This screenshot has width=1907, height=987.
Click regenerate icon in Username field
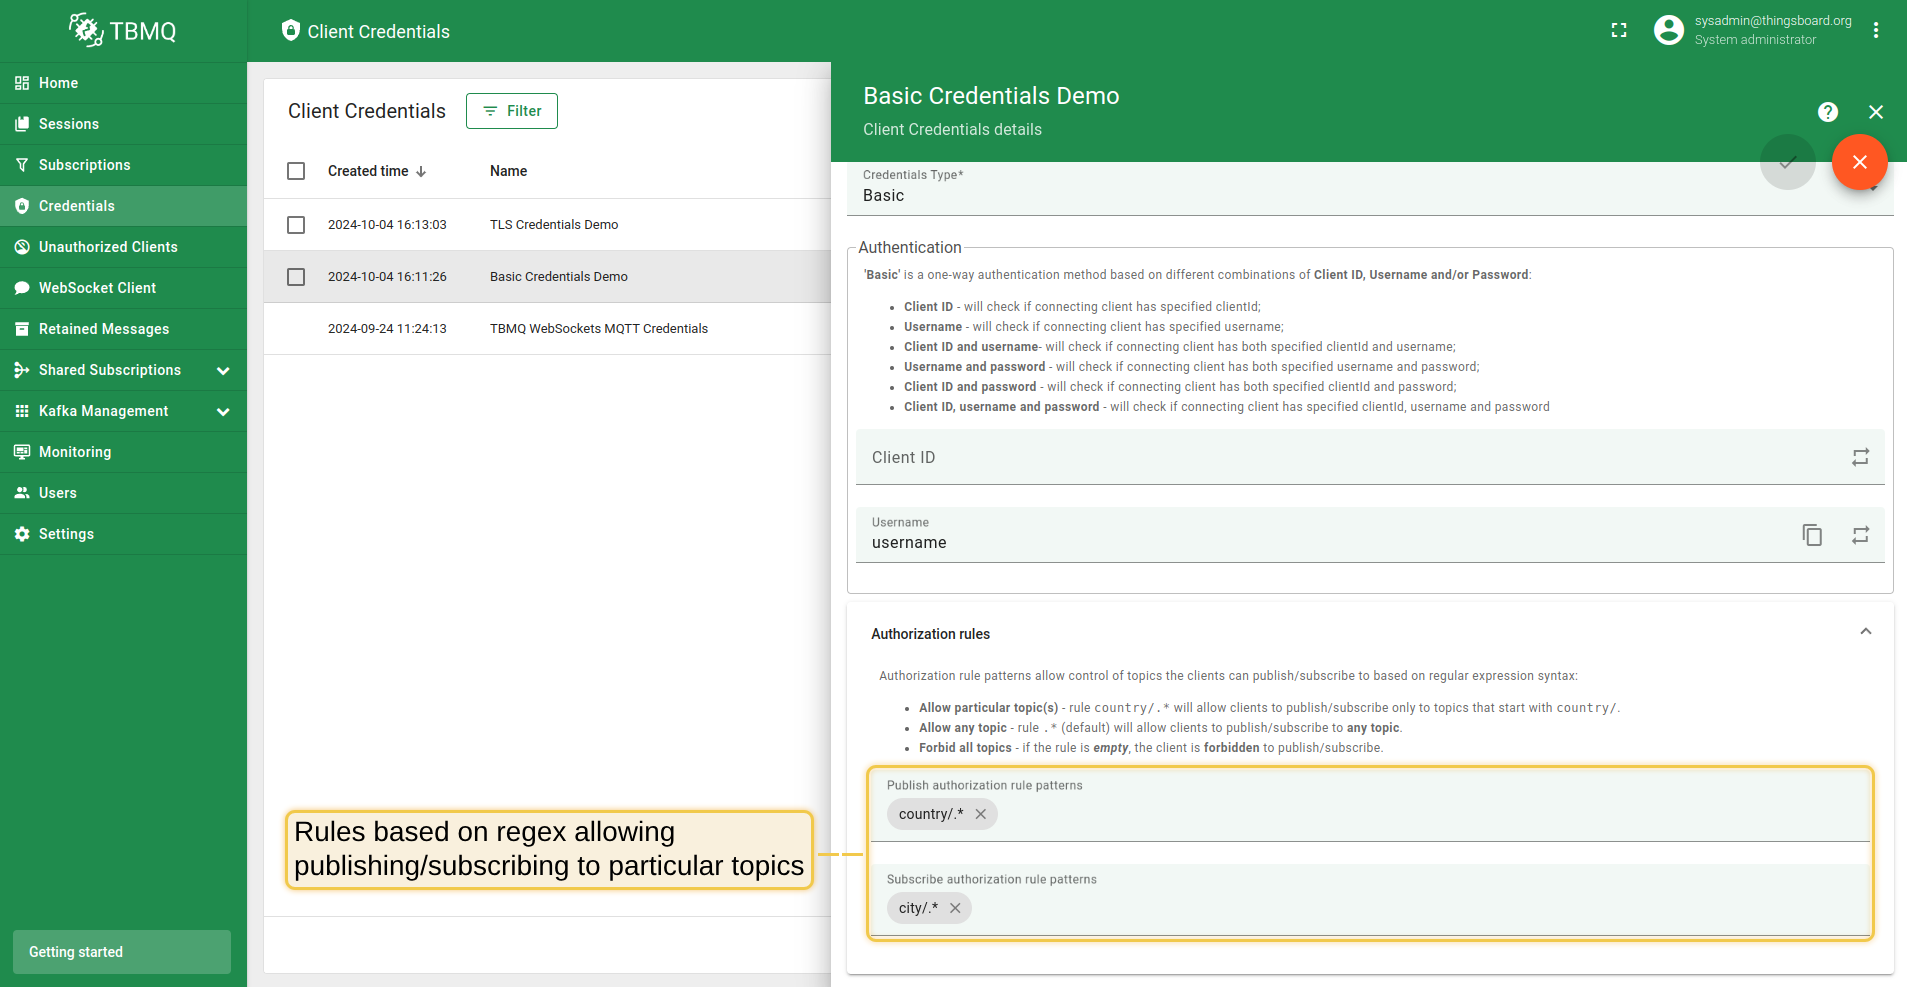(1860, 535)
